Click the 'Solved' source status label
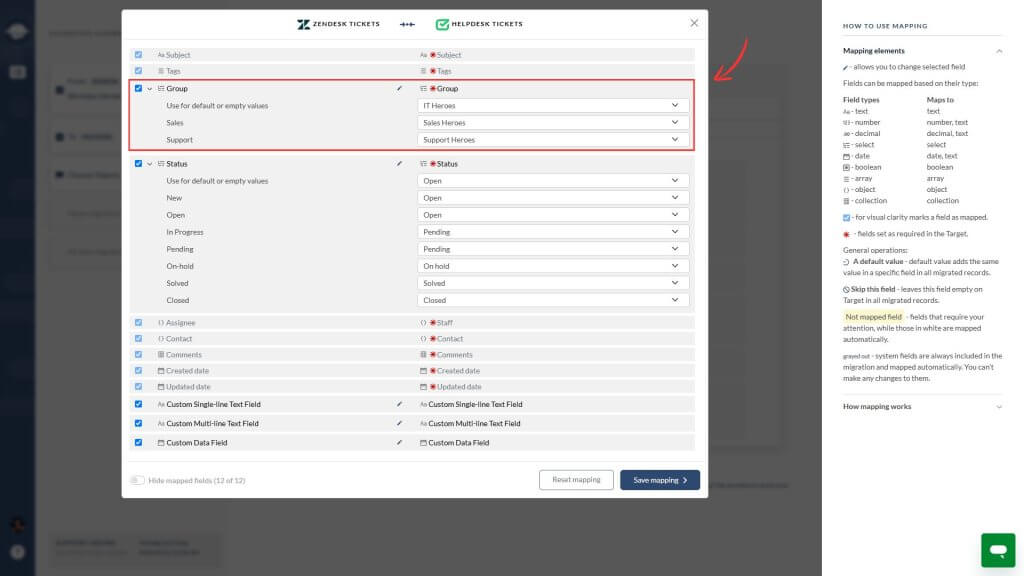Screen dimensions: 1024x576 pos(177,283)
